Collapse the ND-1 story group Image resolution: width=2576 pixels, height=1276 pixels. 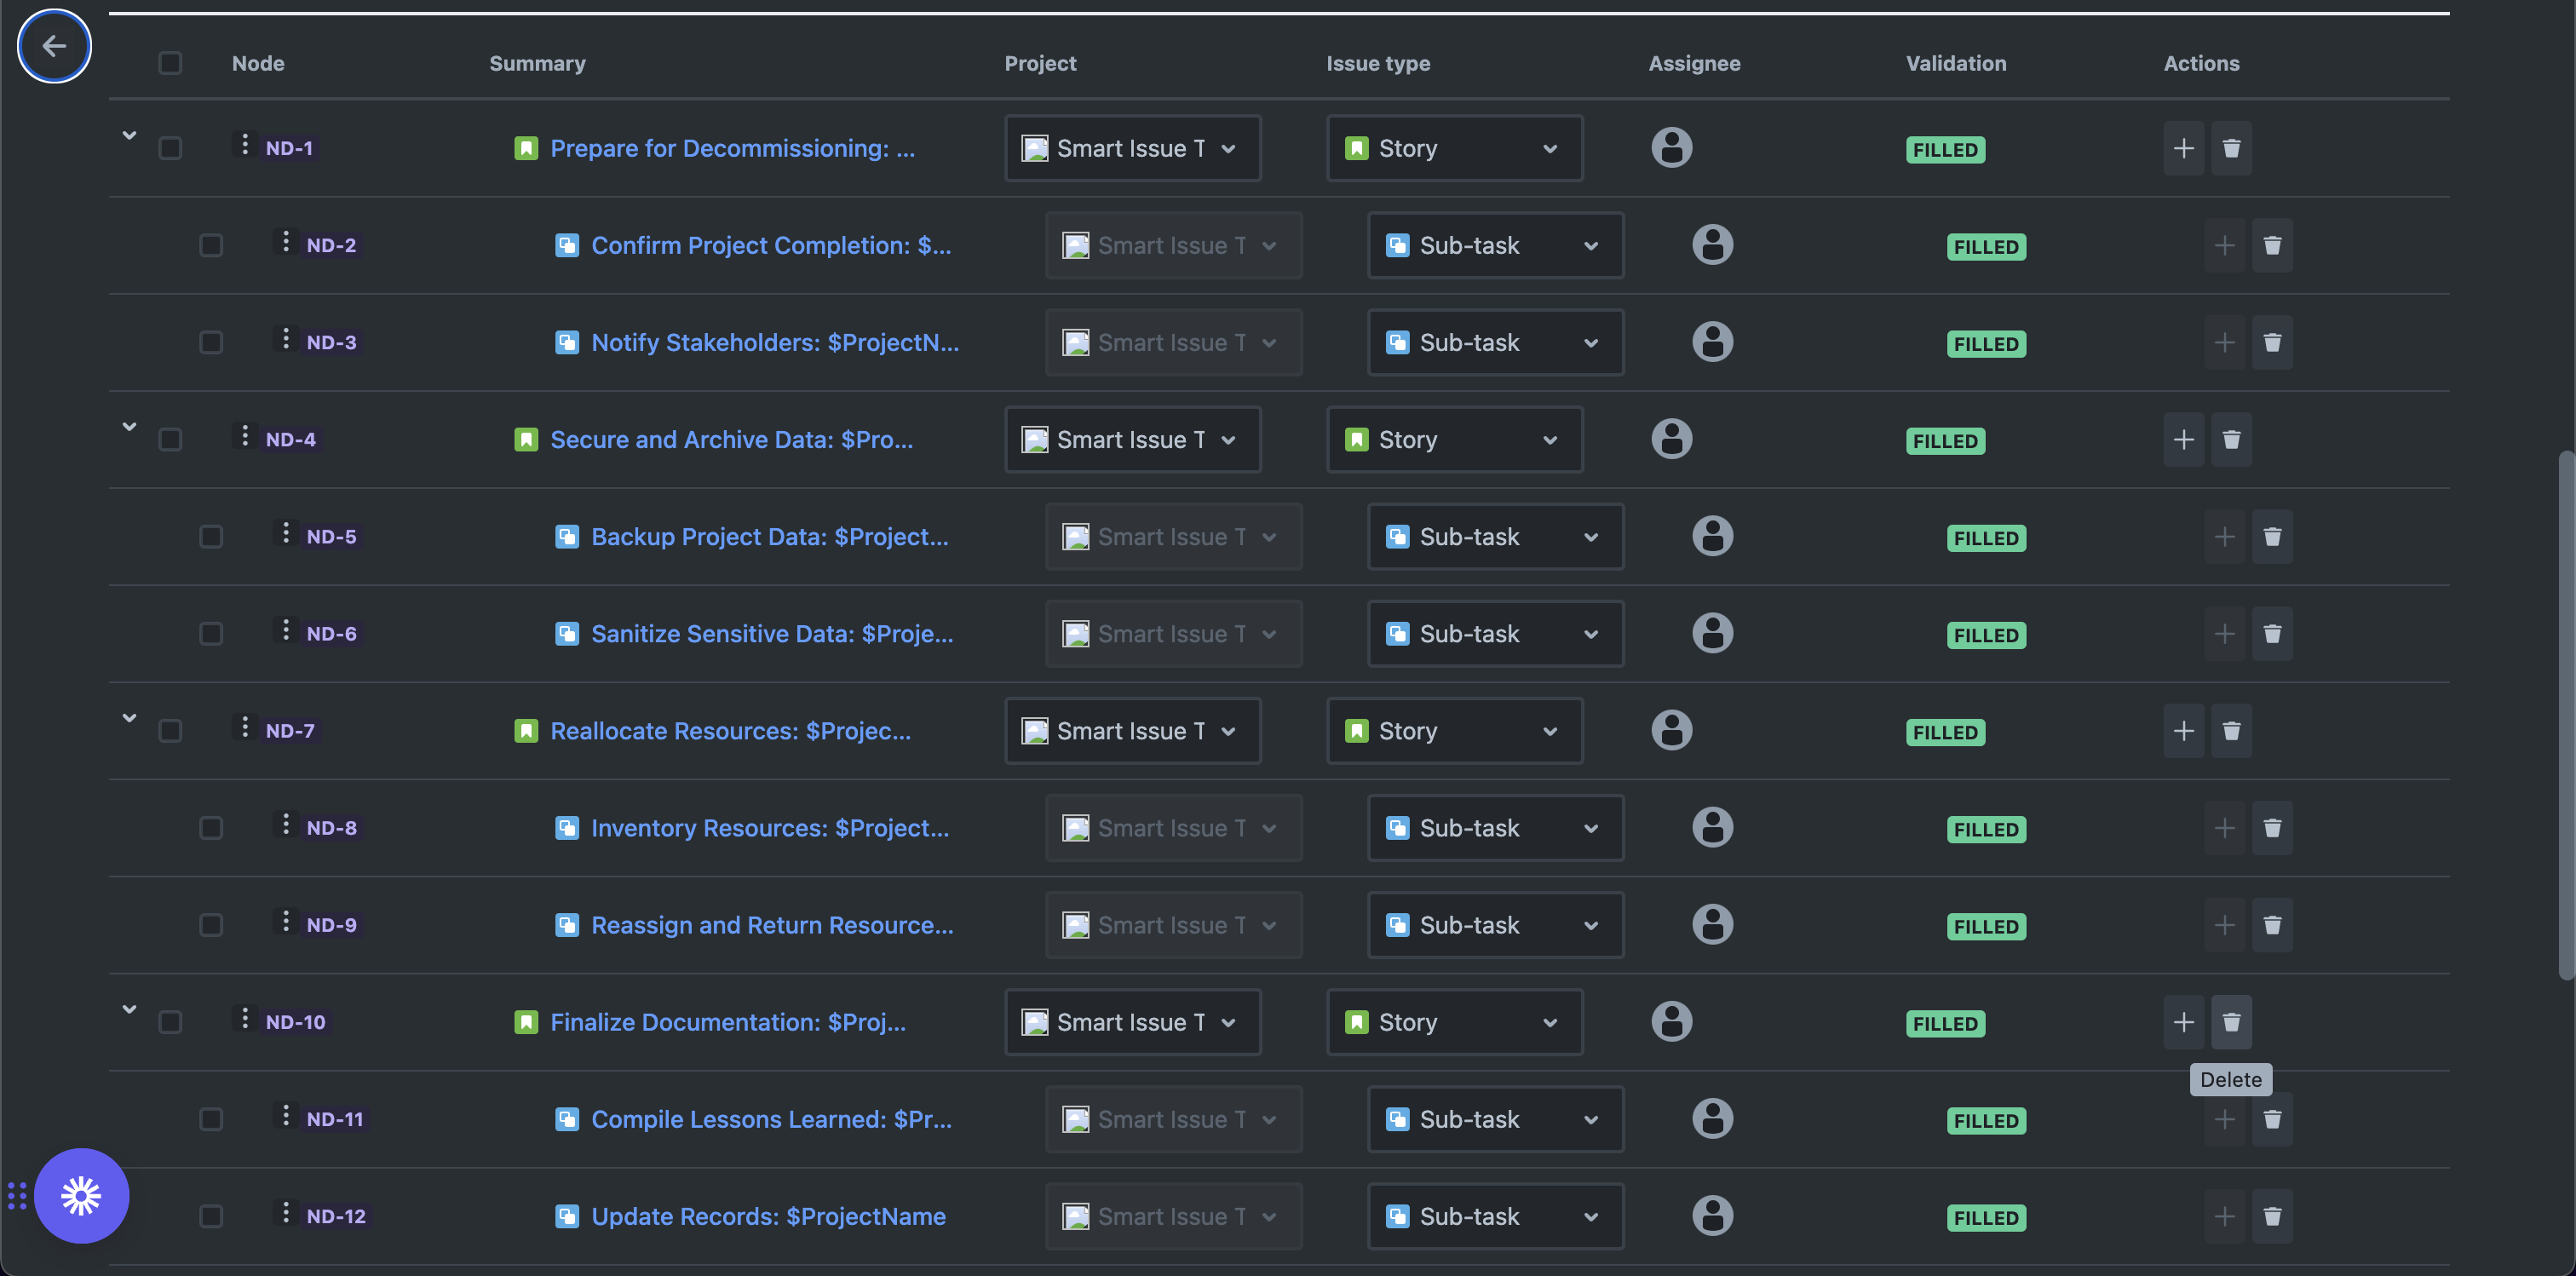(129, 135)
